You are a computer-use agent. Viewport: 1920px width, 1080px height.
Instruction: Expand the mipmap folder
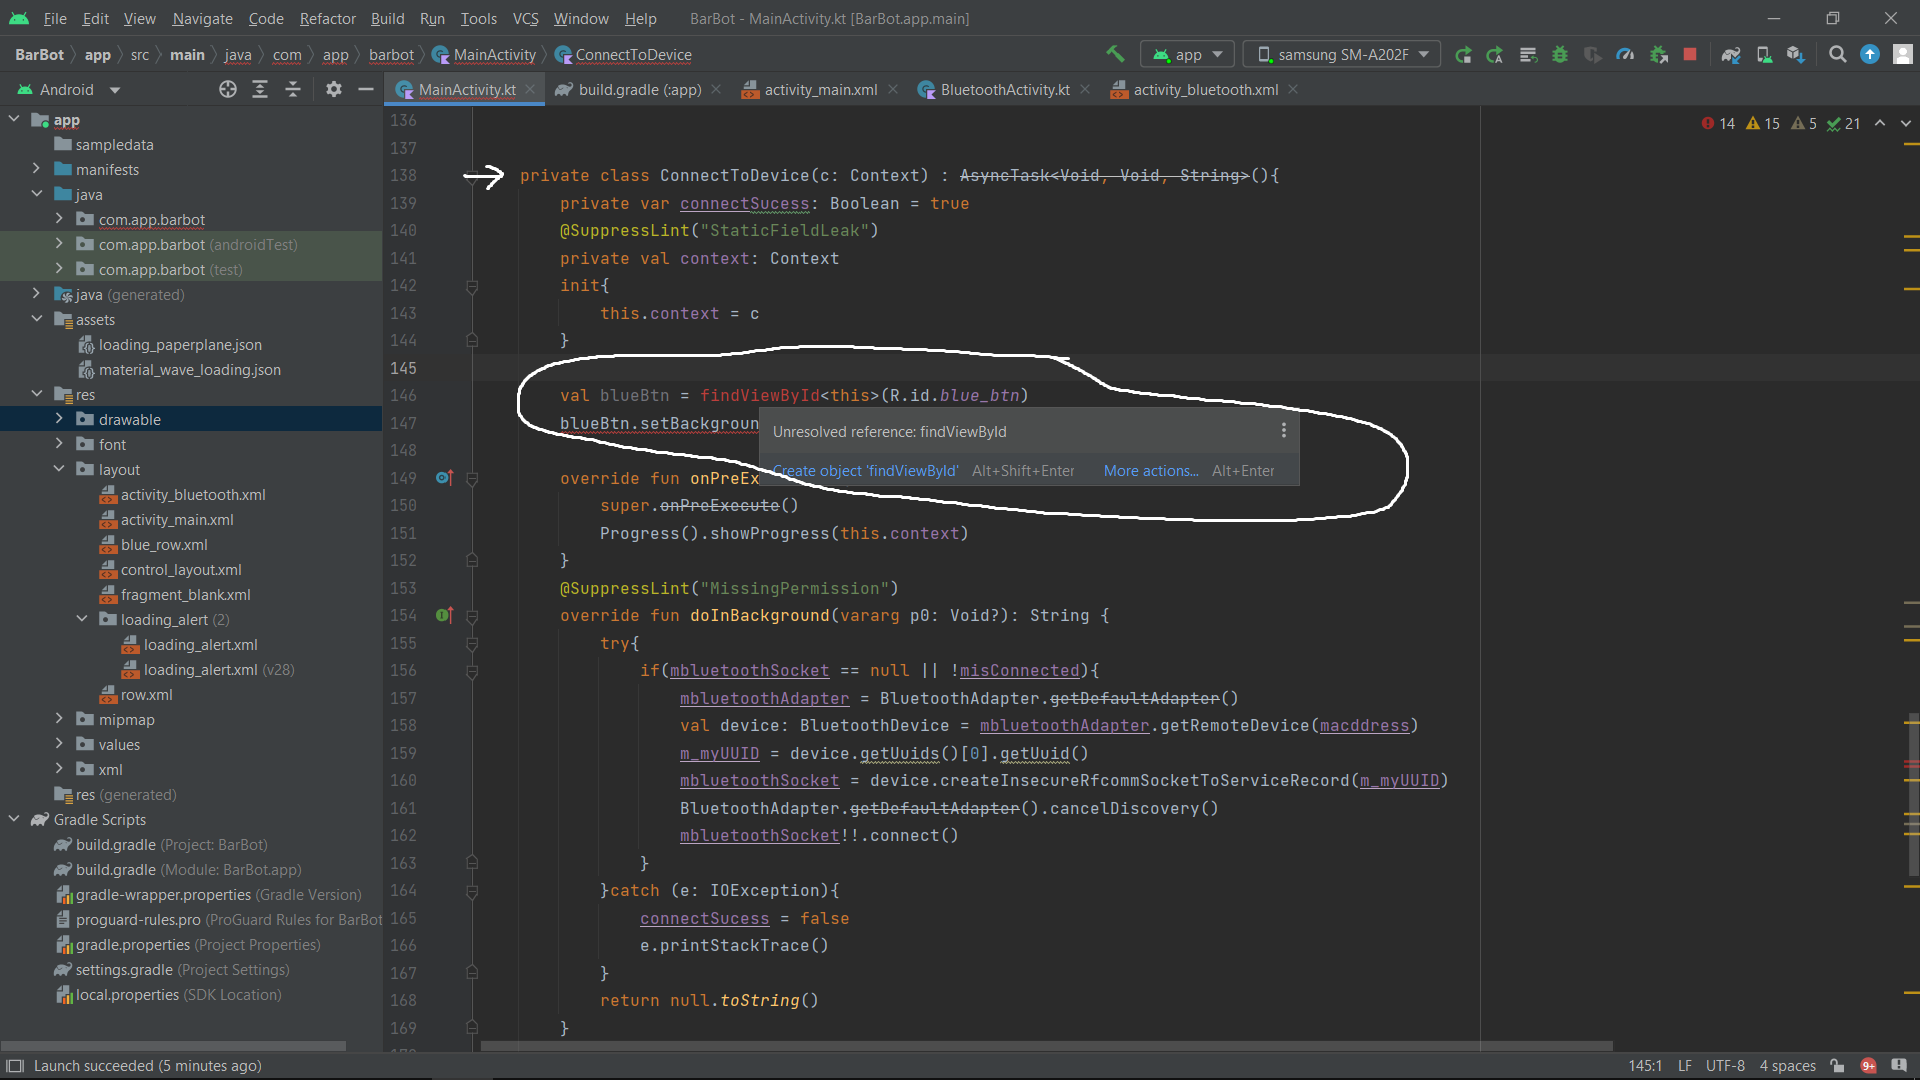tap(59, 719)
